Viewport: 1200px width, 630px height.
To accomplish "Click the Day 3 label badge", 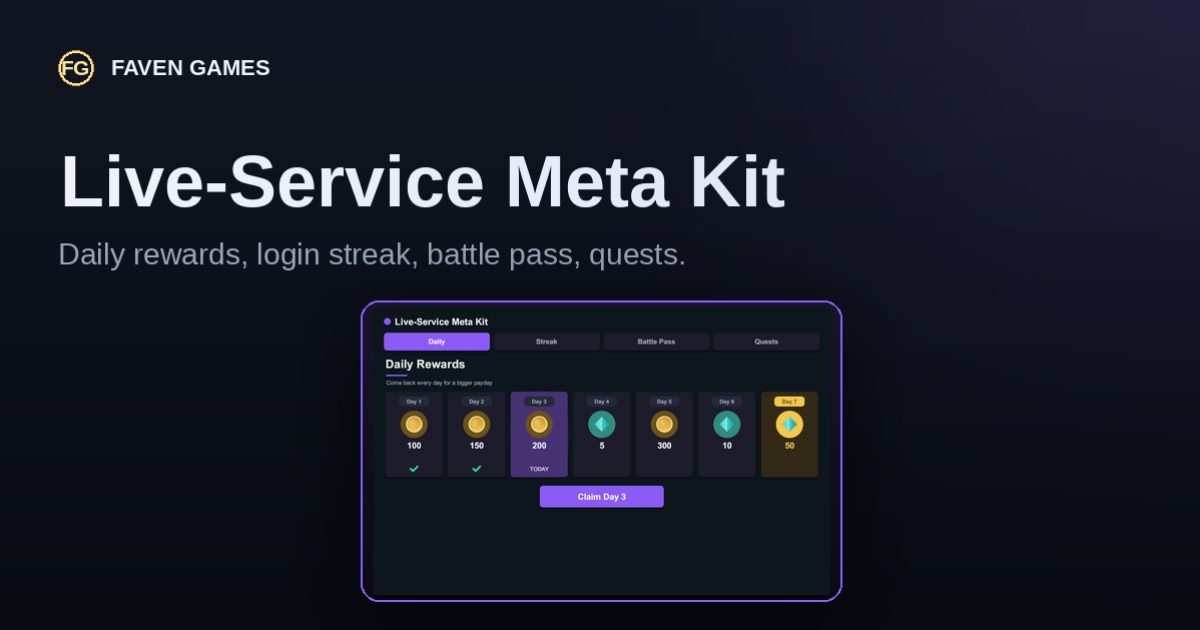I will pos(539,401).
